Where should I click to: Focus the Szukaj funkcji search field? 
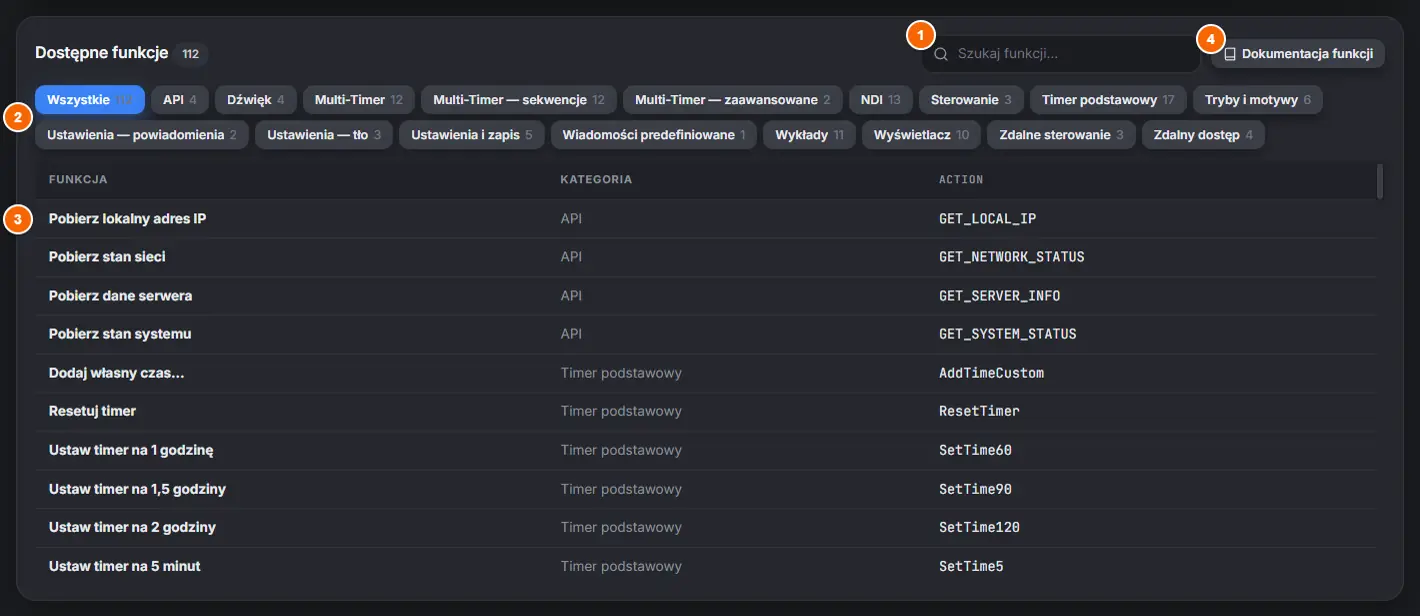click(1061, 54)
